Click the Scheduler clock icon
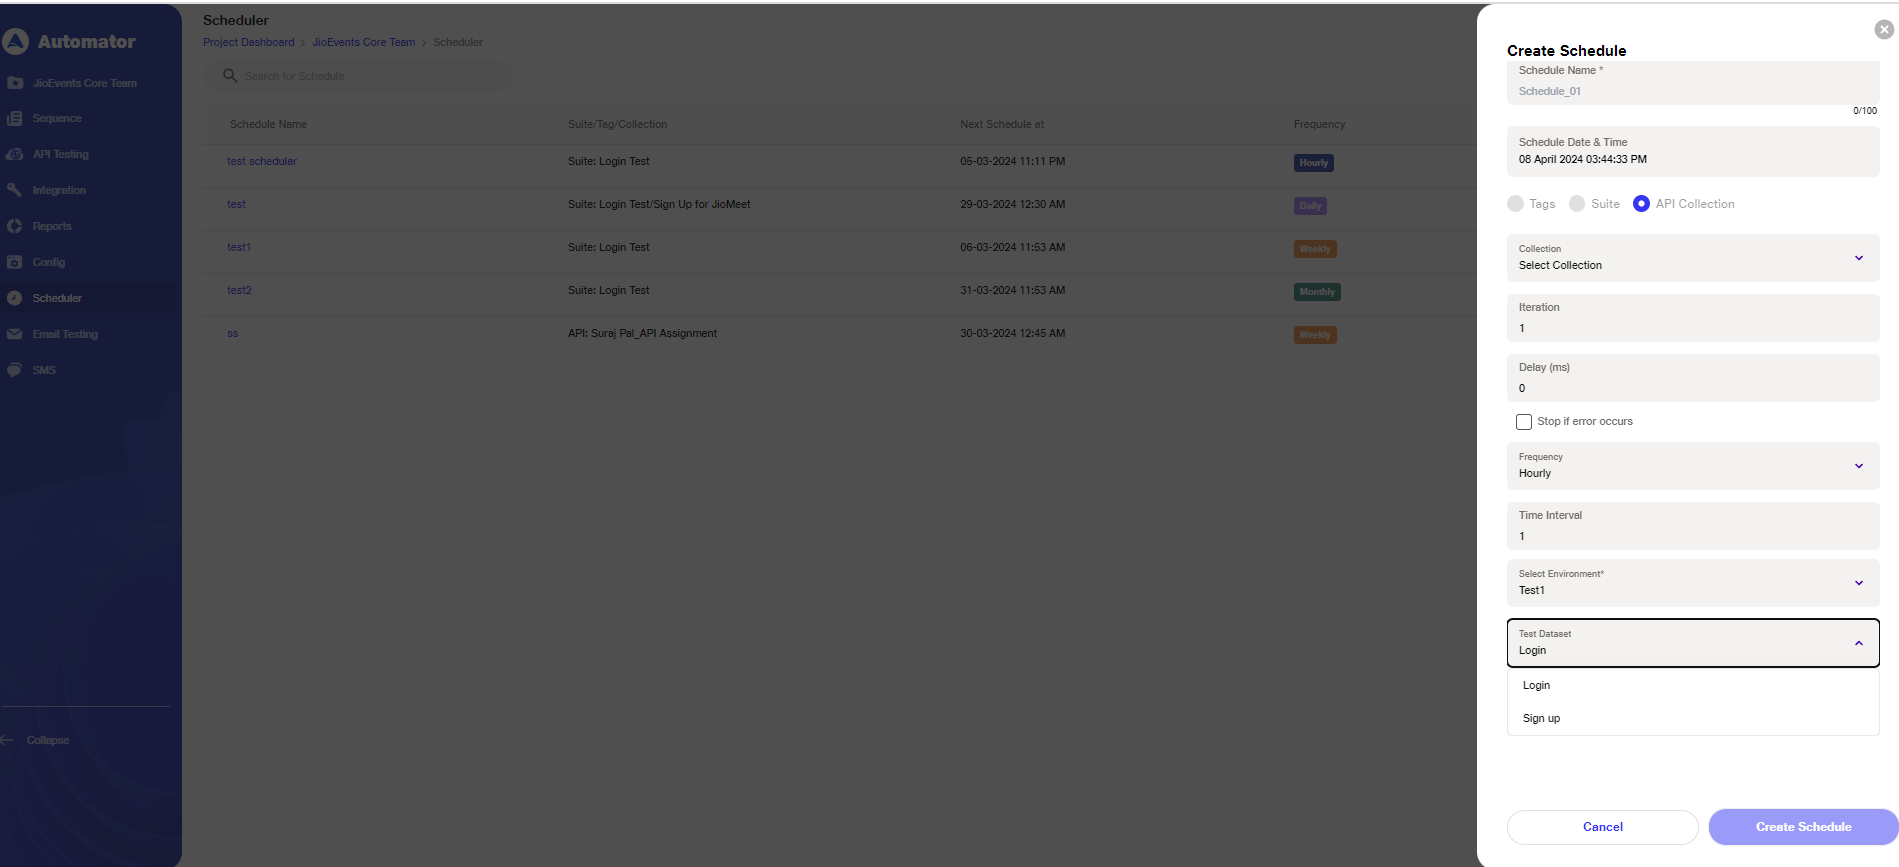Image resolution: width=1899 pixels, height=867 pixels. click(x=15, y=298)
